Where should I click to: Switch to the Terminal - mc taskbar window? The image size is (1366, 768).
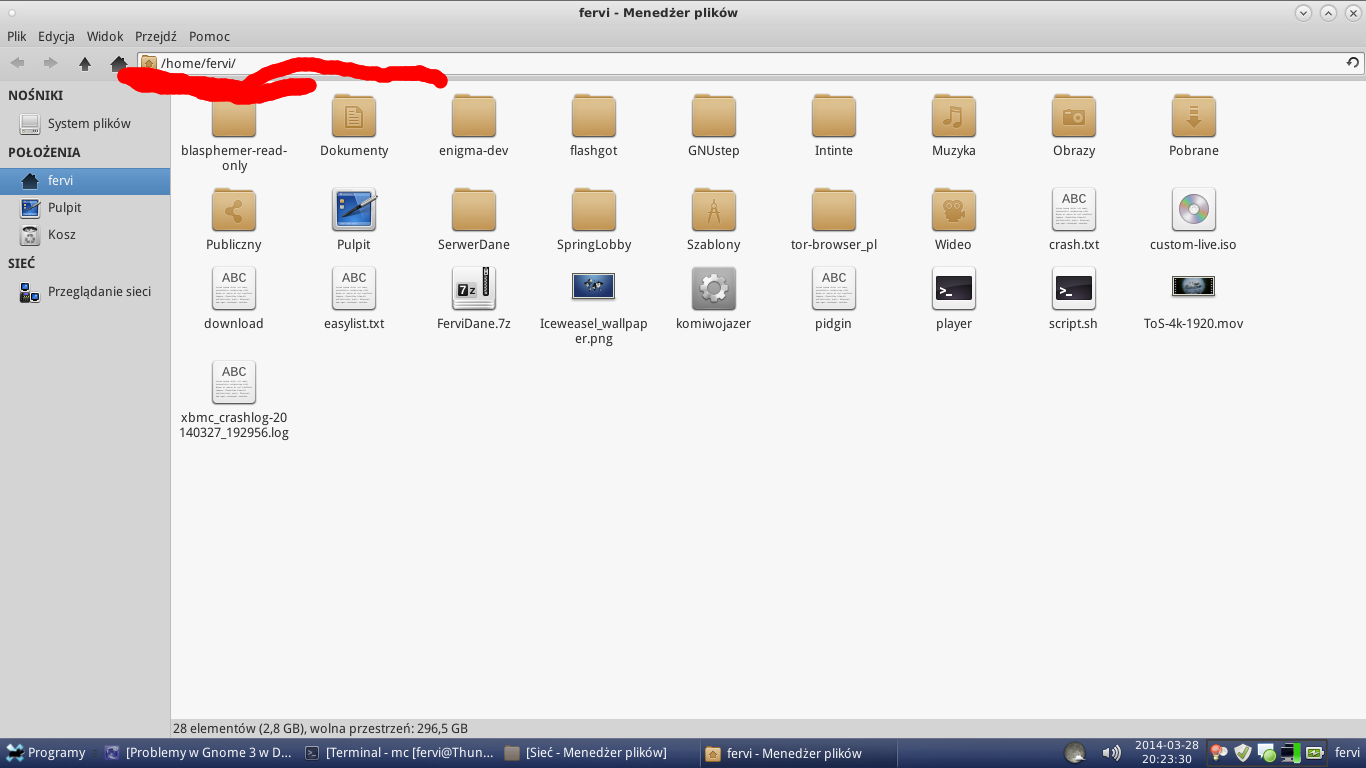[397, 753]
